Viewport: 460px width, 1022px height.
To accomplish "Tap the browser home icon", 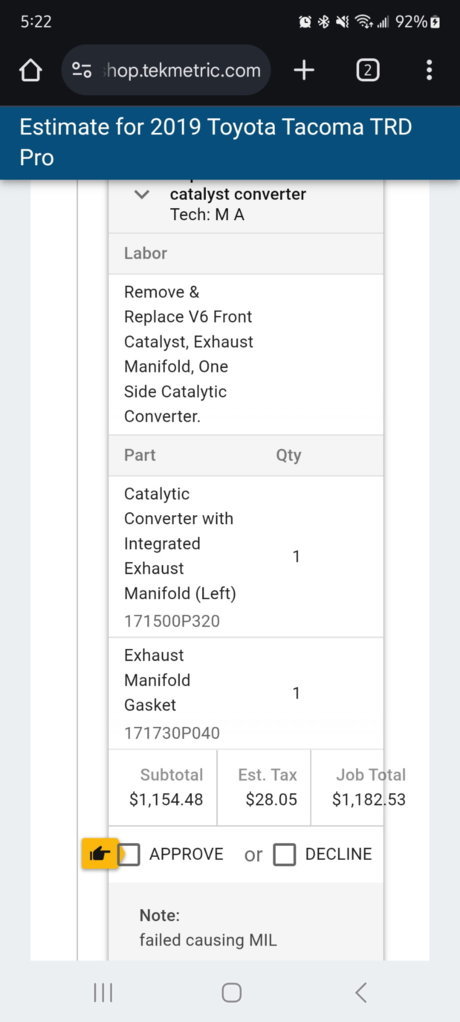I will tap(30, 70).
